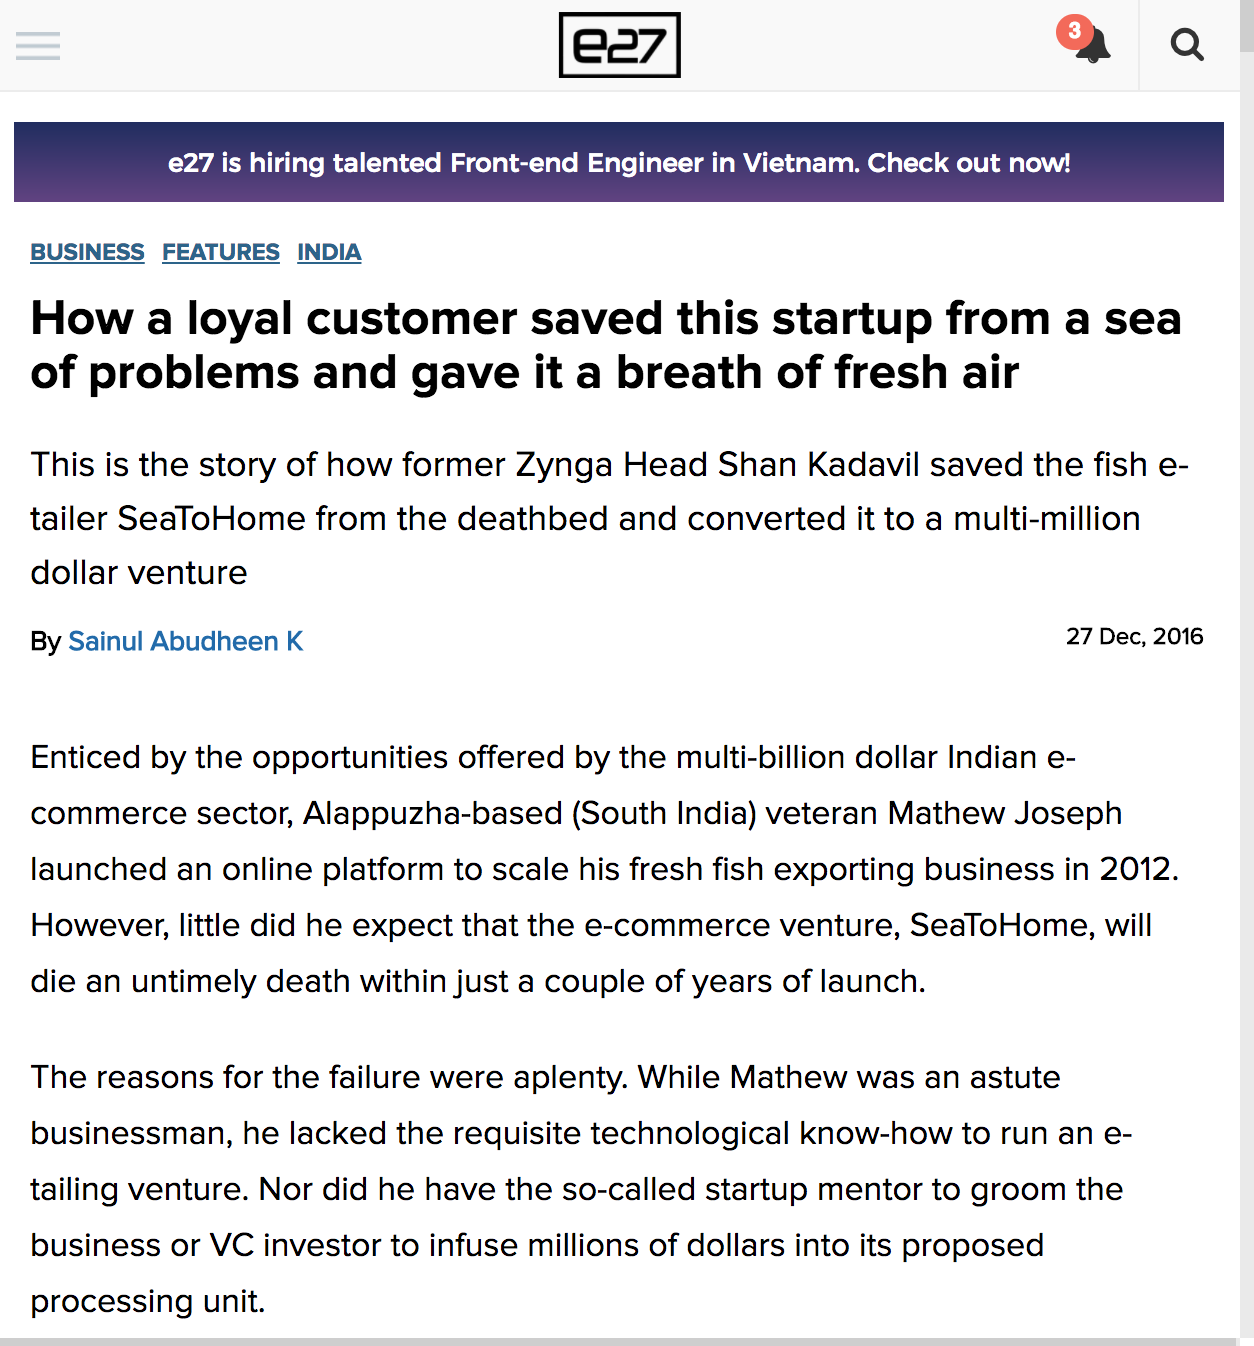This screenshot has height=1346, width=1254.
Task: Click the vertical scrollbar thumb
Action: tap(1246, 26)
